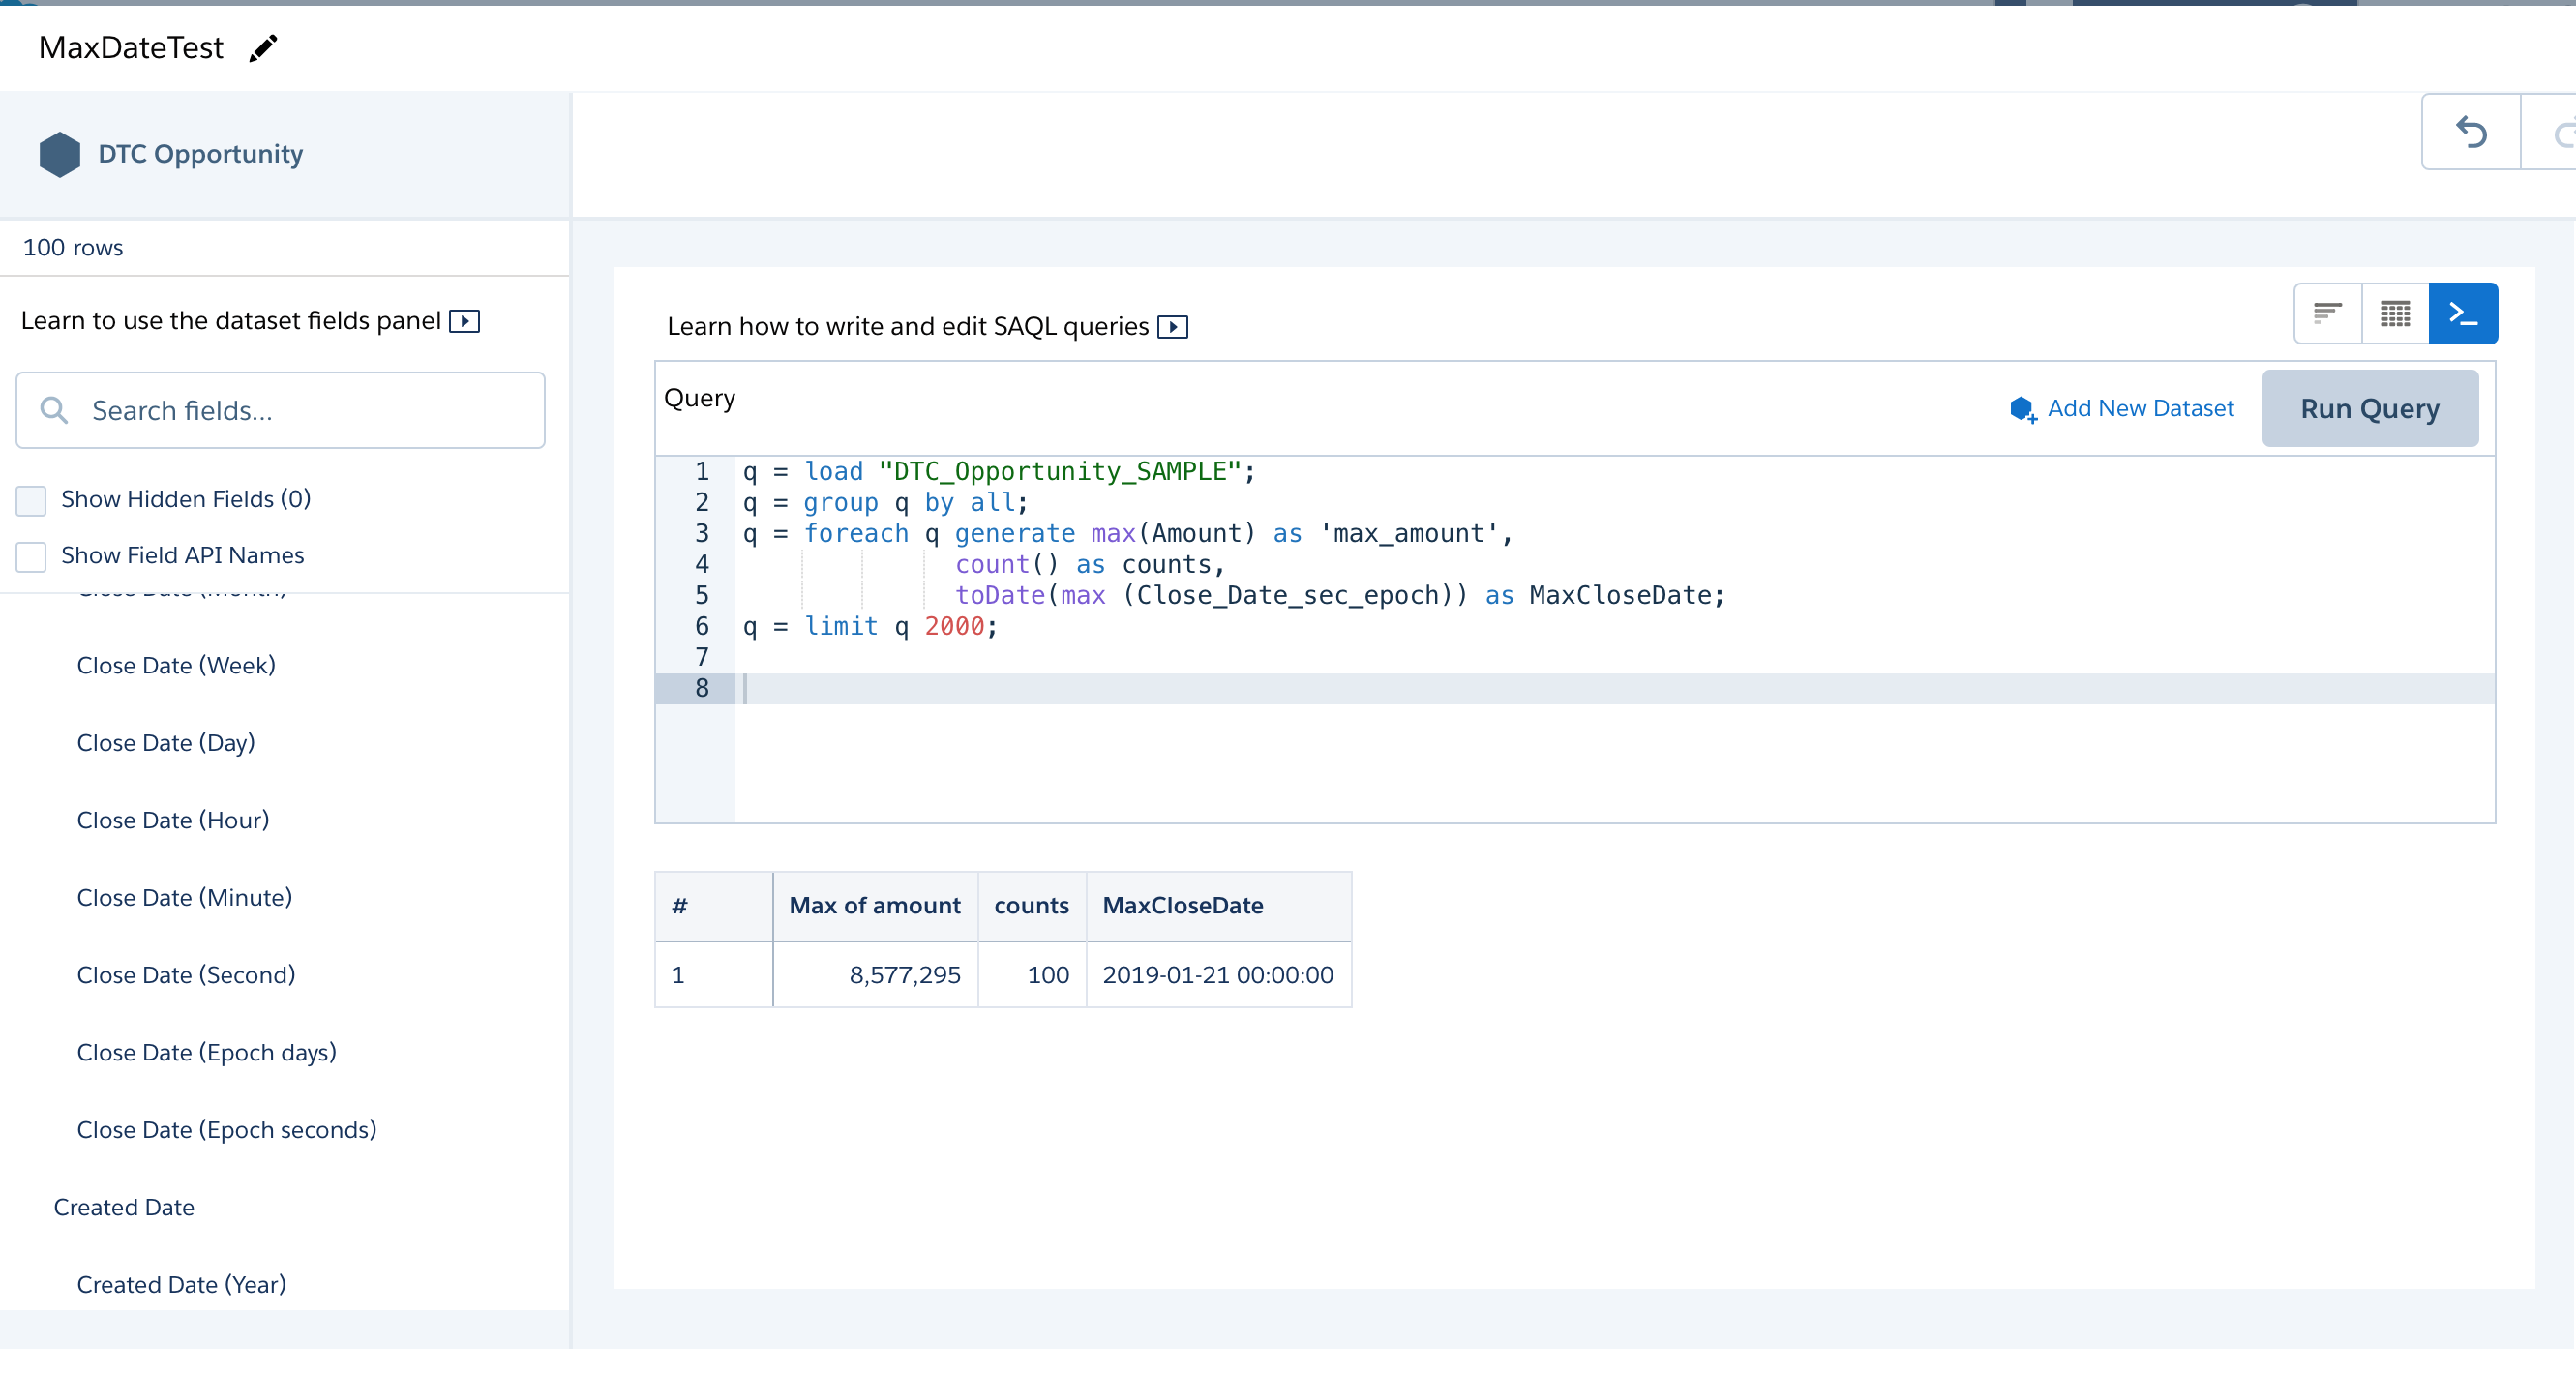
Task: Click the DTC Opportunity dataset hexagon icon
Action: pyautogui.click(x=60, y=154)
